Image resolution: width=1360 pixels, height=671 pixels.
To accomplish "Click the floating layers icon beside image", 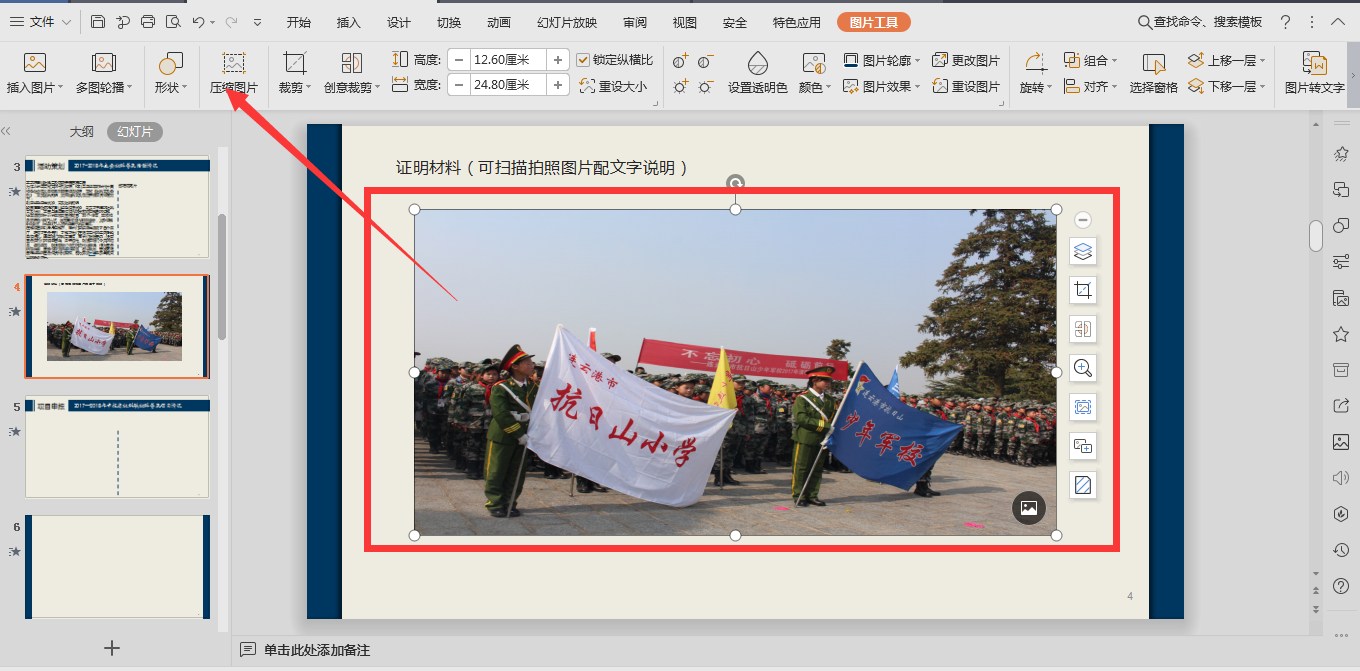I will coord(1082,251).
